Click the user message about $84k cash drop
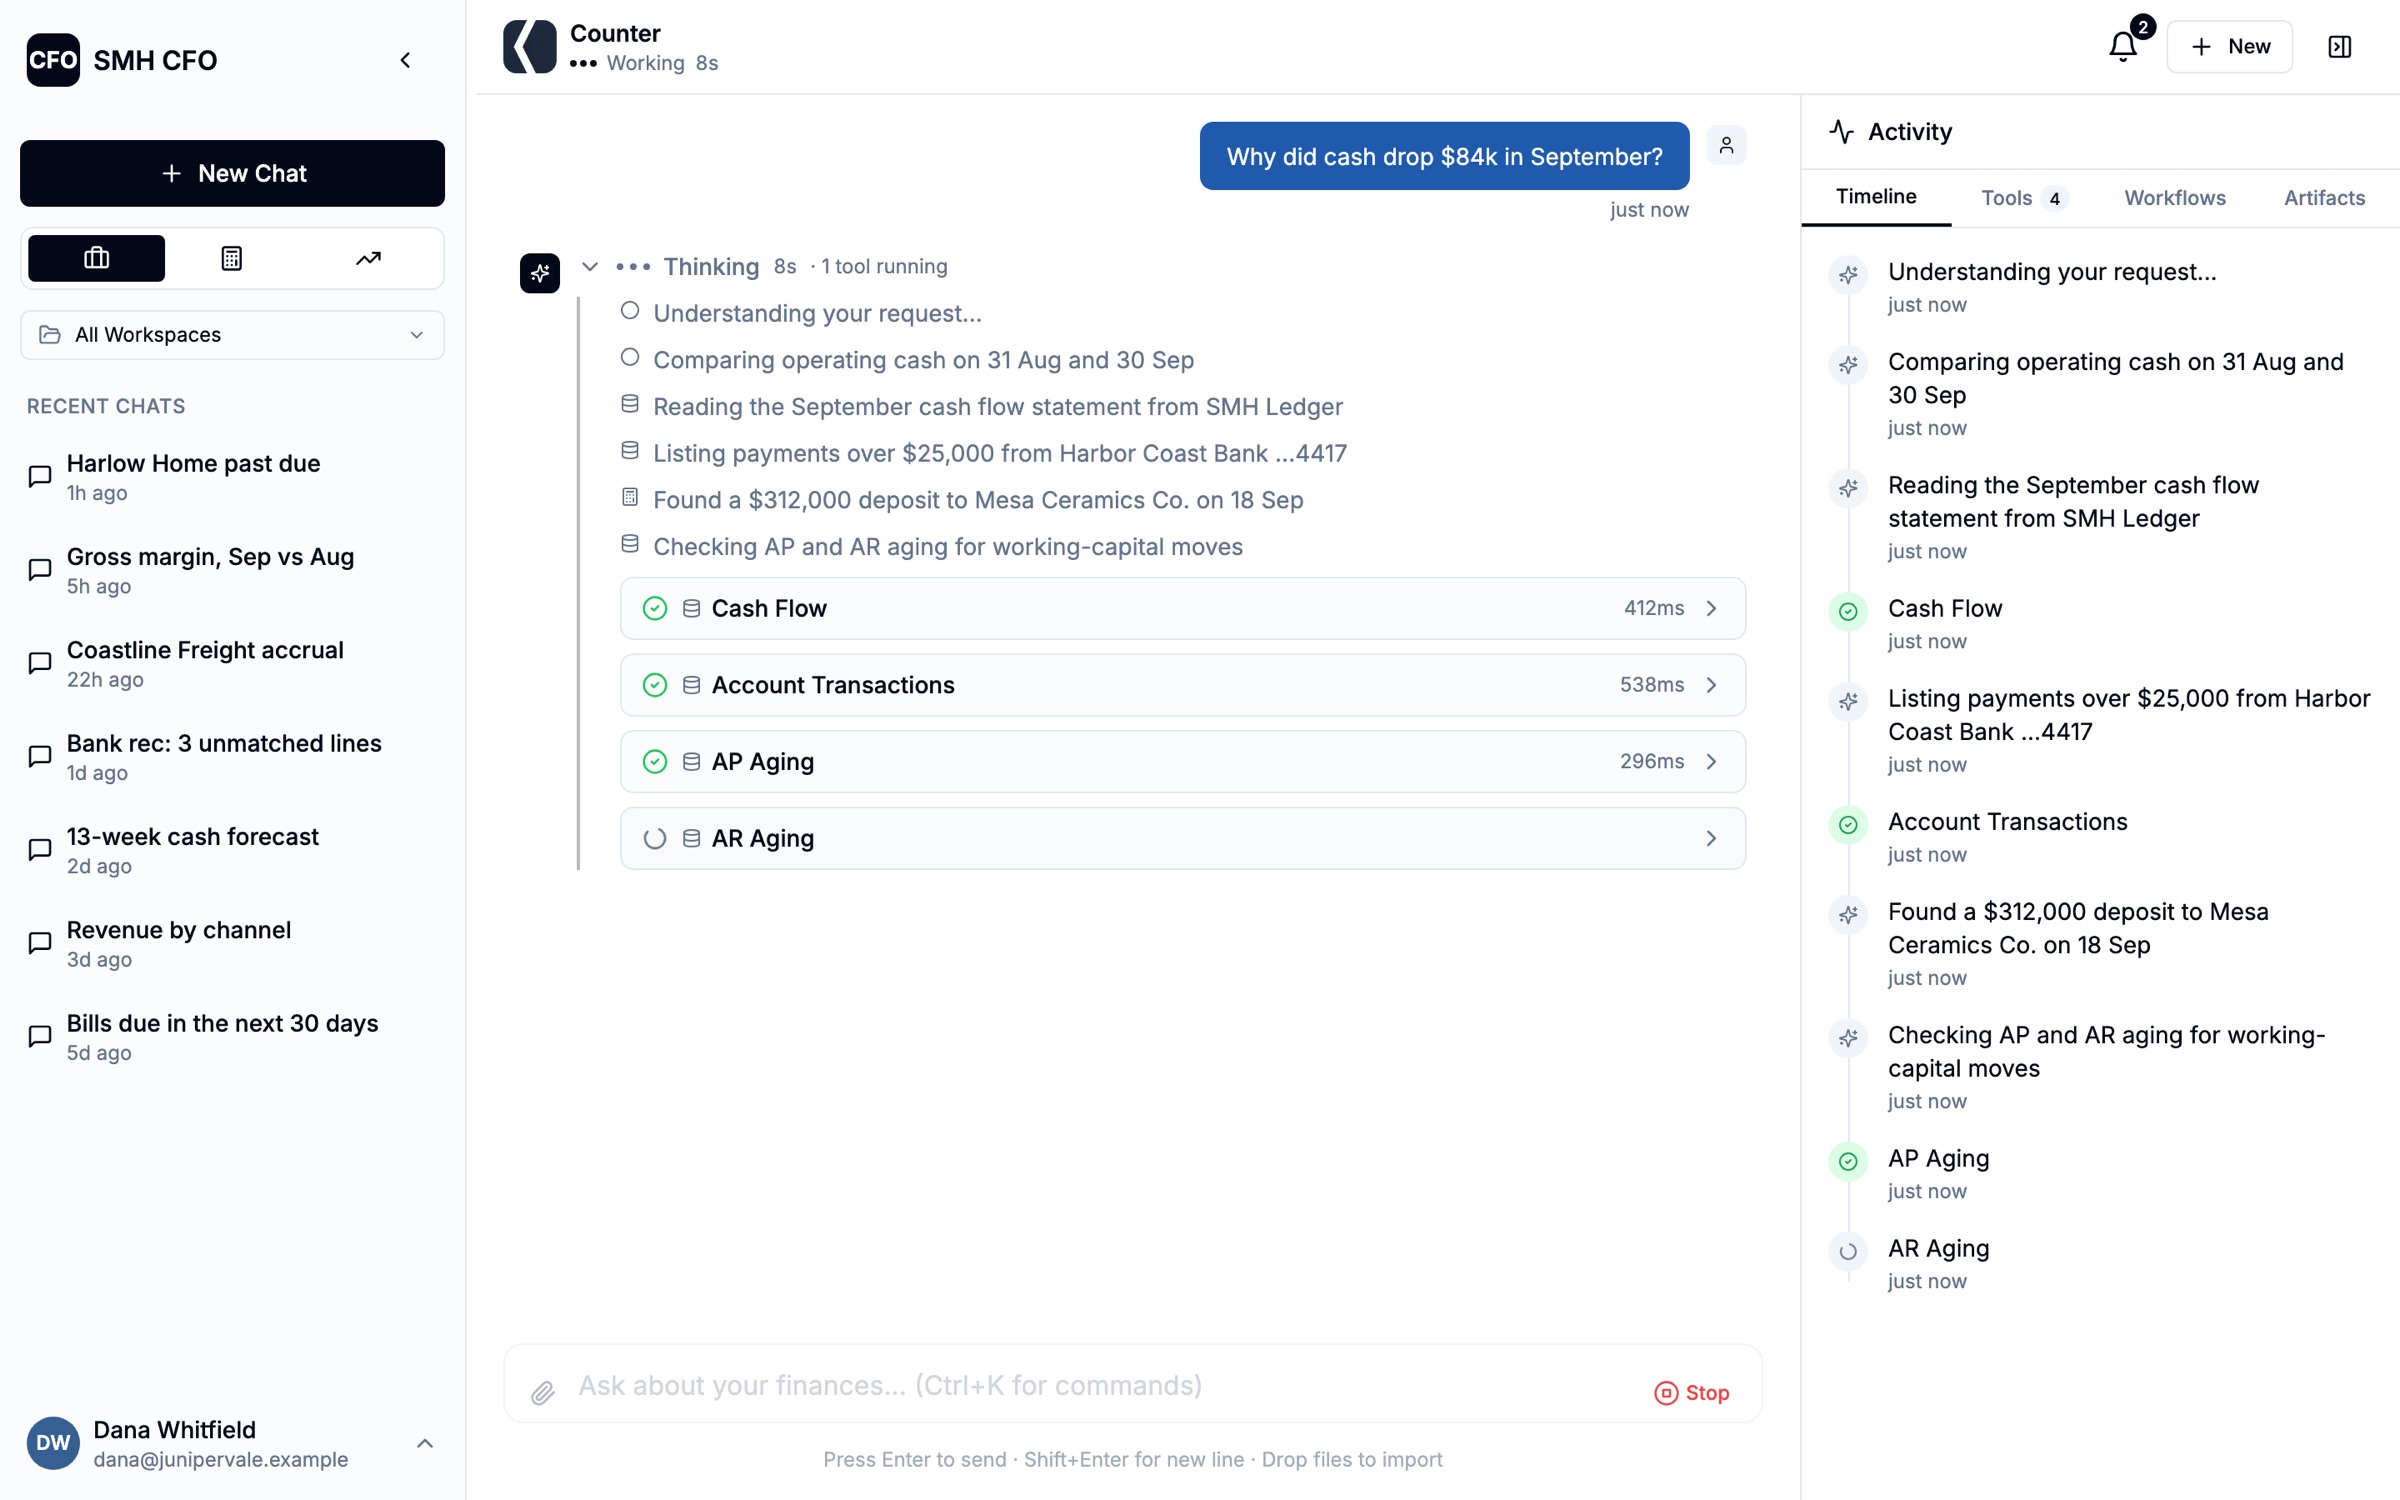The image size is (2400, 1500). (1444, 156)
